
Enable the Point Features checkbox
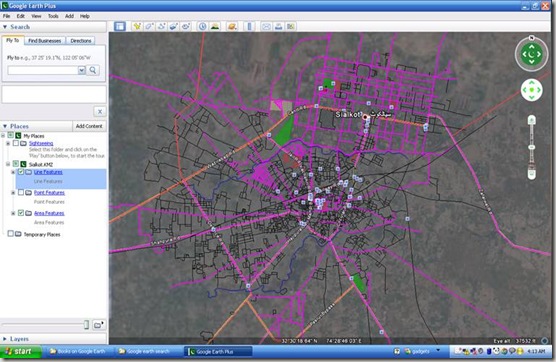click(x=21, y=193)
